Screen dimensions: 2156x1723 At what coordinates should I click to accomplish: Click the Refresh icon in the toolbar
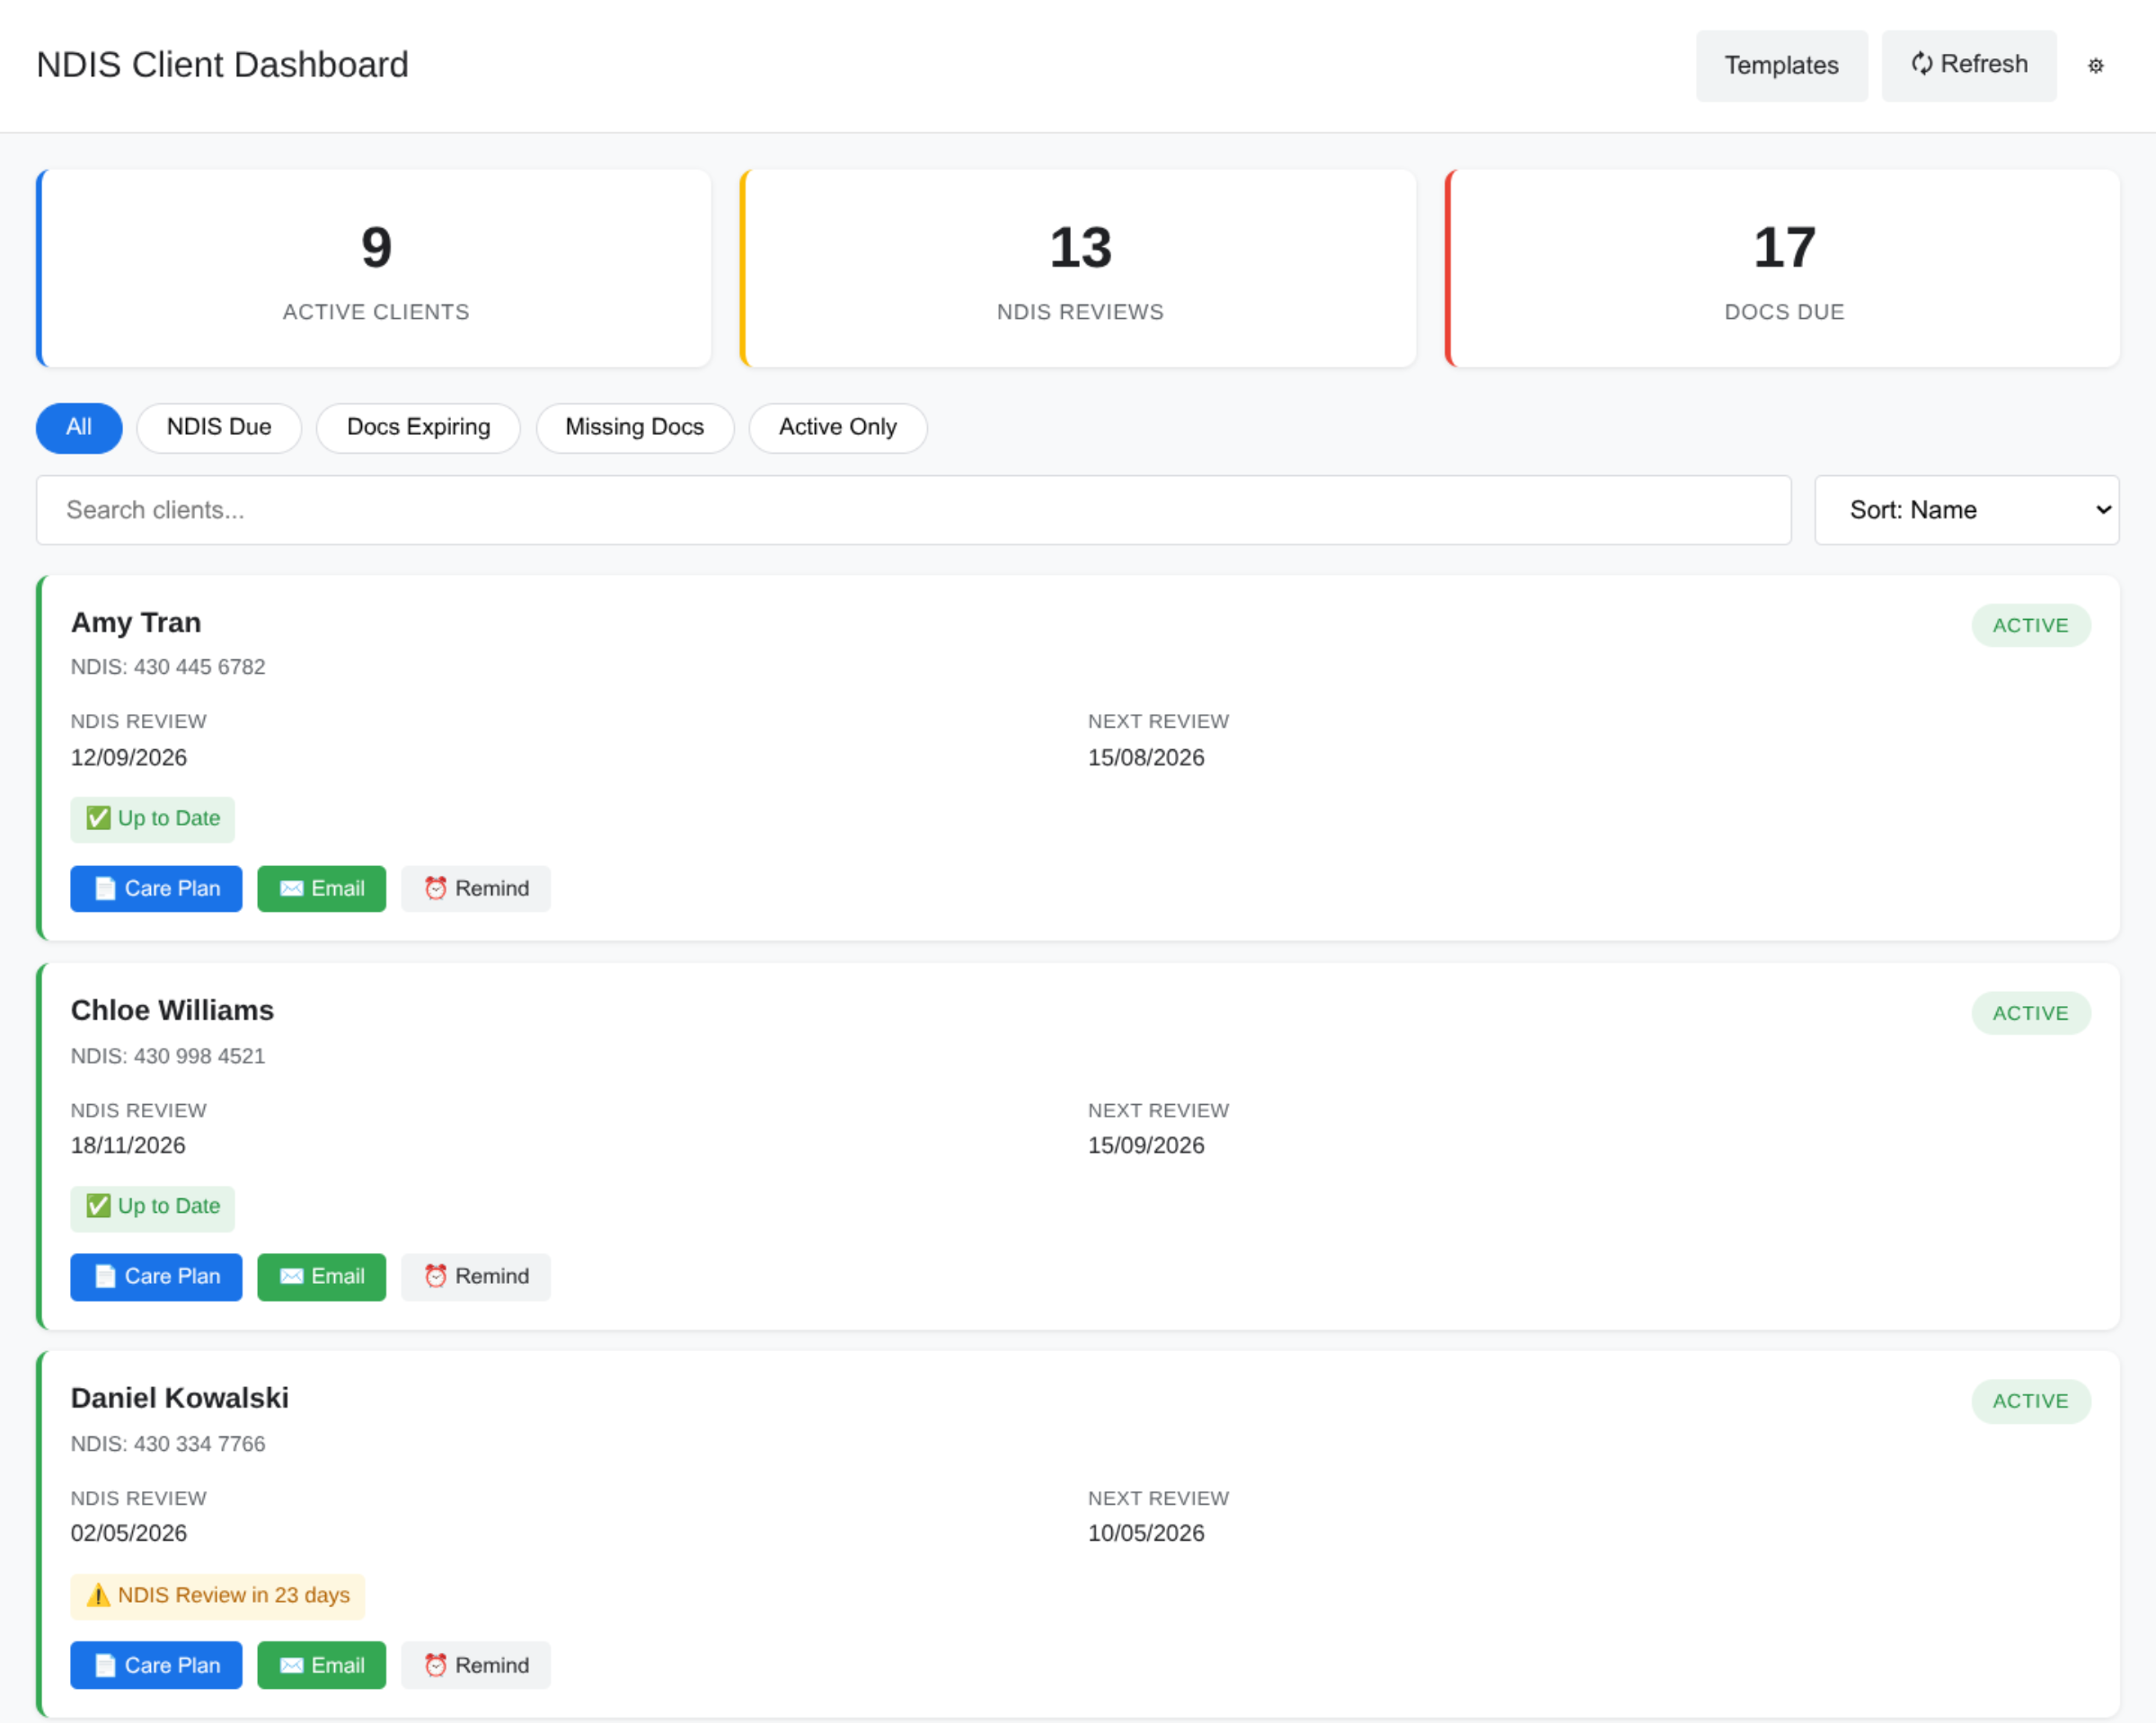click(1925, 64)
